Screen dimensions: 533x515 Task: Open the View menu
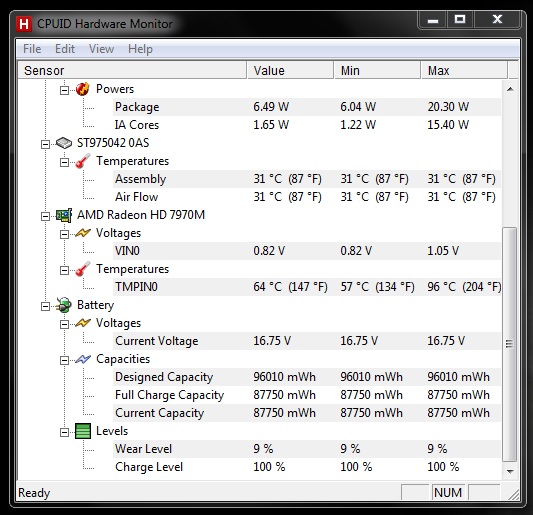pos(101,49)
